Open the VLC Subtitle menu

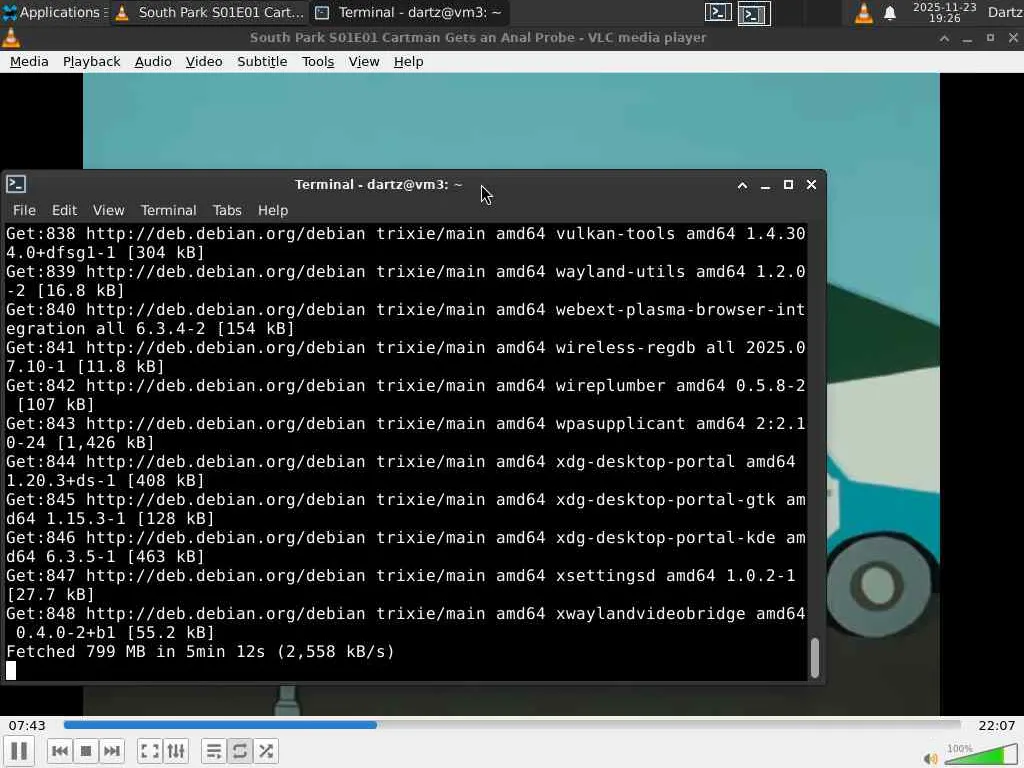262,61
